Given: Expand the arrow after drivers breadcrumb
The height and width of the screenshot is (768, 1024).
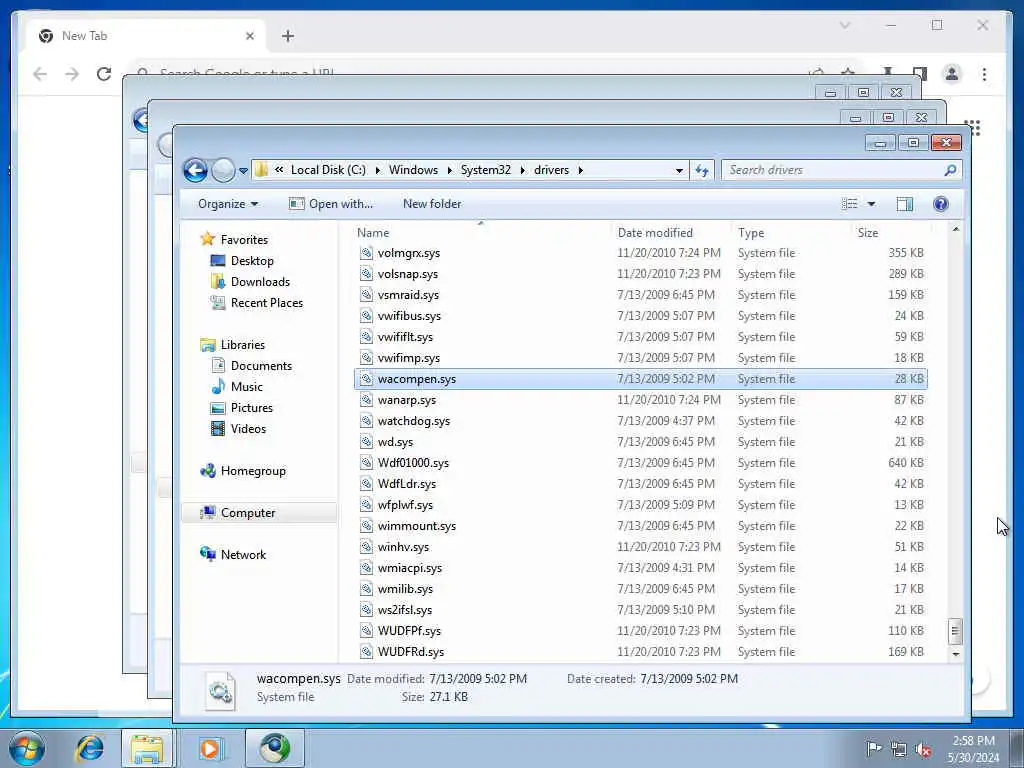Looking at the screenshot, I should [580, 170].
